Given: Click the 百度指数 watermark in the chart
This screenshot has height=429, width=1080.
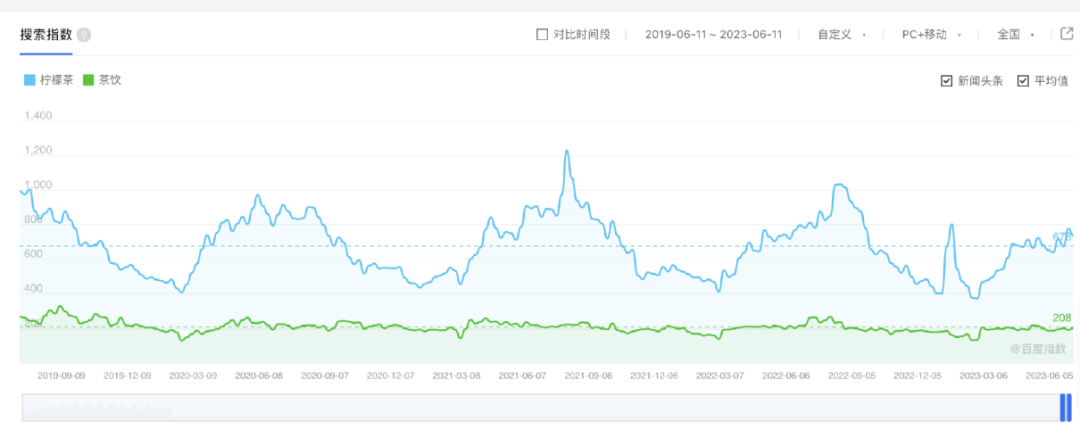Looking at the screenshot, I should pyautogui.click(x=1036, y=349).
